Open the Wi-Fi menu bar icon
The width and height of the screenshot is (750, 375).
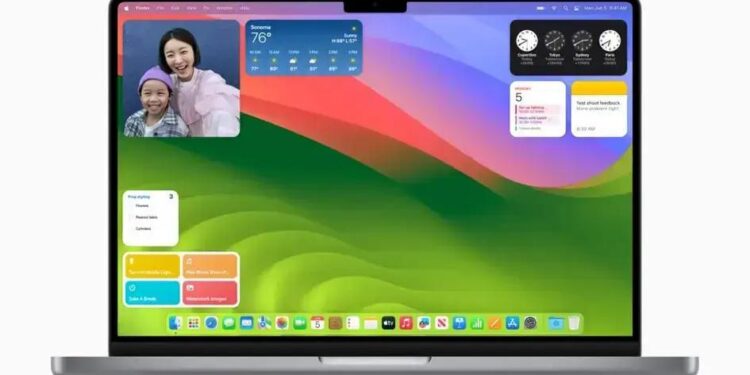pos(554,8)
